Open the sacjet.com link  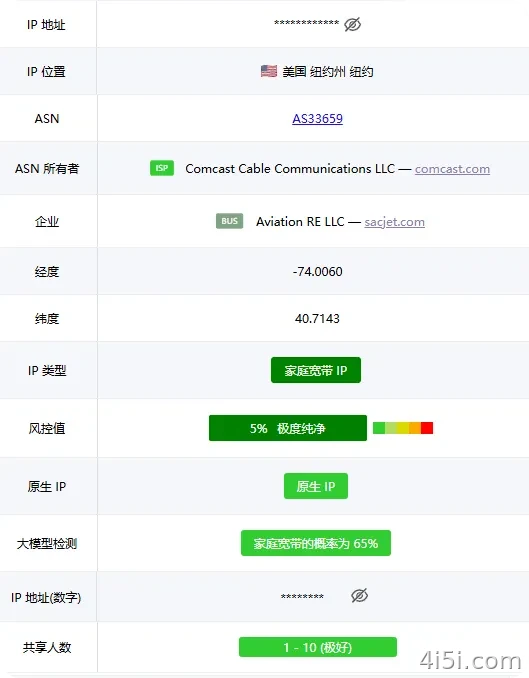tap(394, 222)
